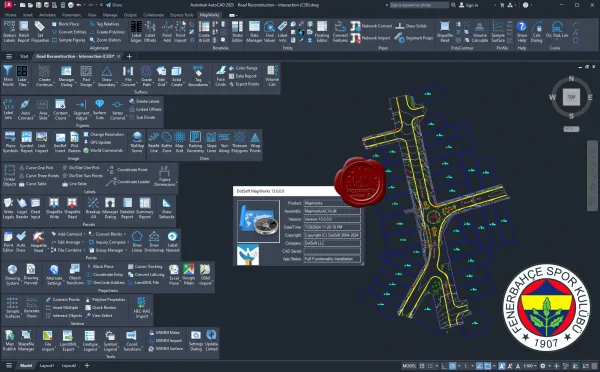The width and height of the screenshot is (600, 372).
Task: Open the Station Labels tool
Action: [x=9, y=31]
